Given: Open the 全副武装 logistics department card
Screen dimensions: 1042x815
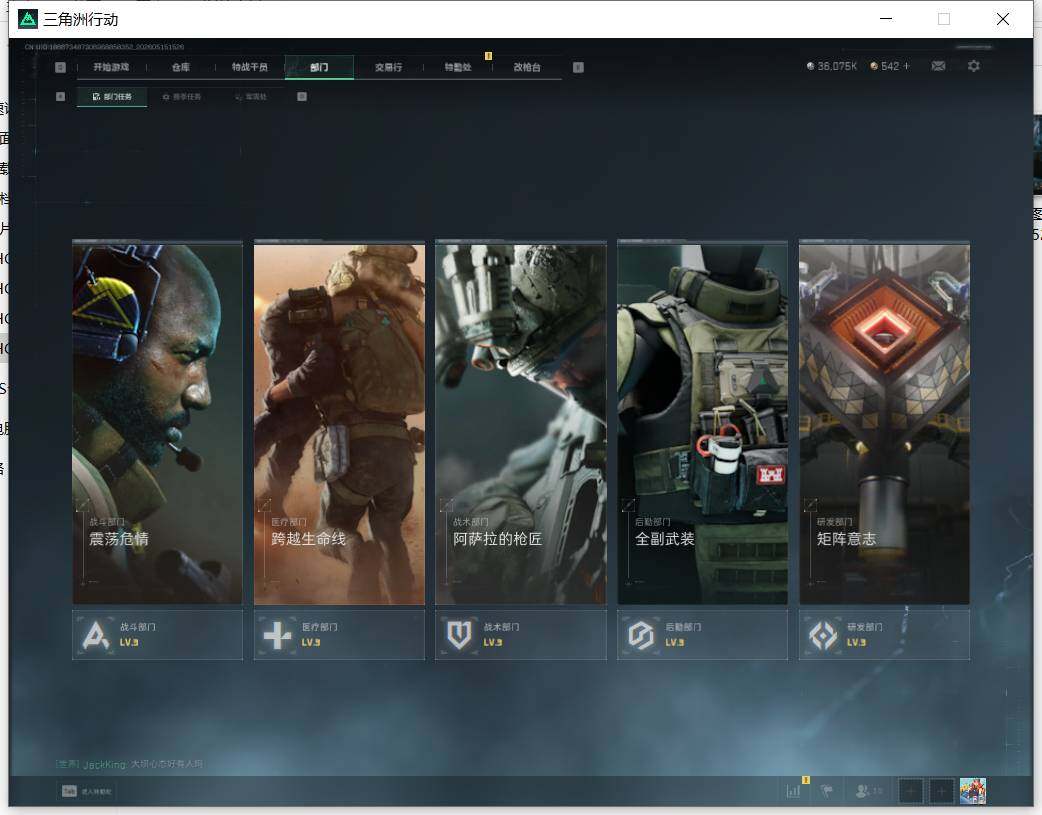Looking at the screenshot, I should (702, 423).
